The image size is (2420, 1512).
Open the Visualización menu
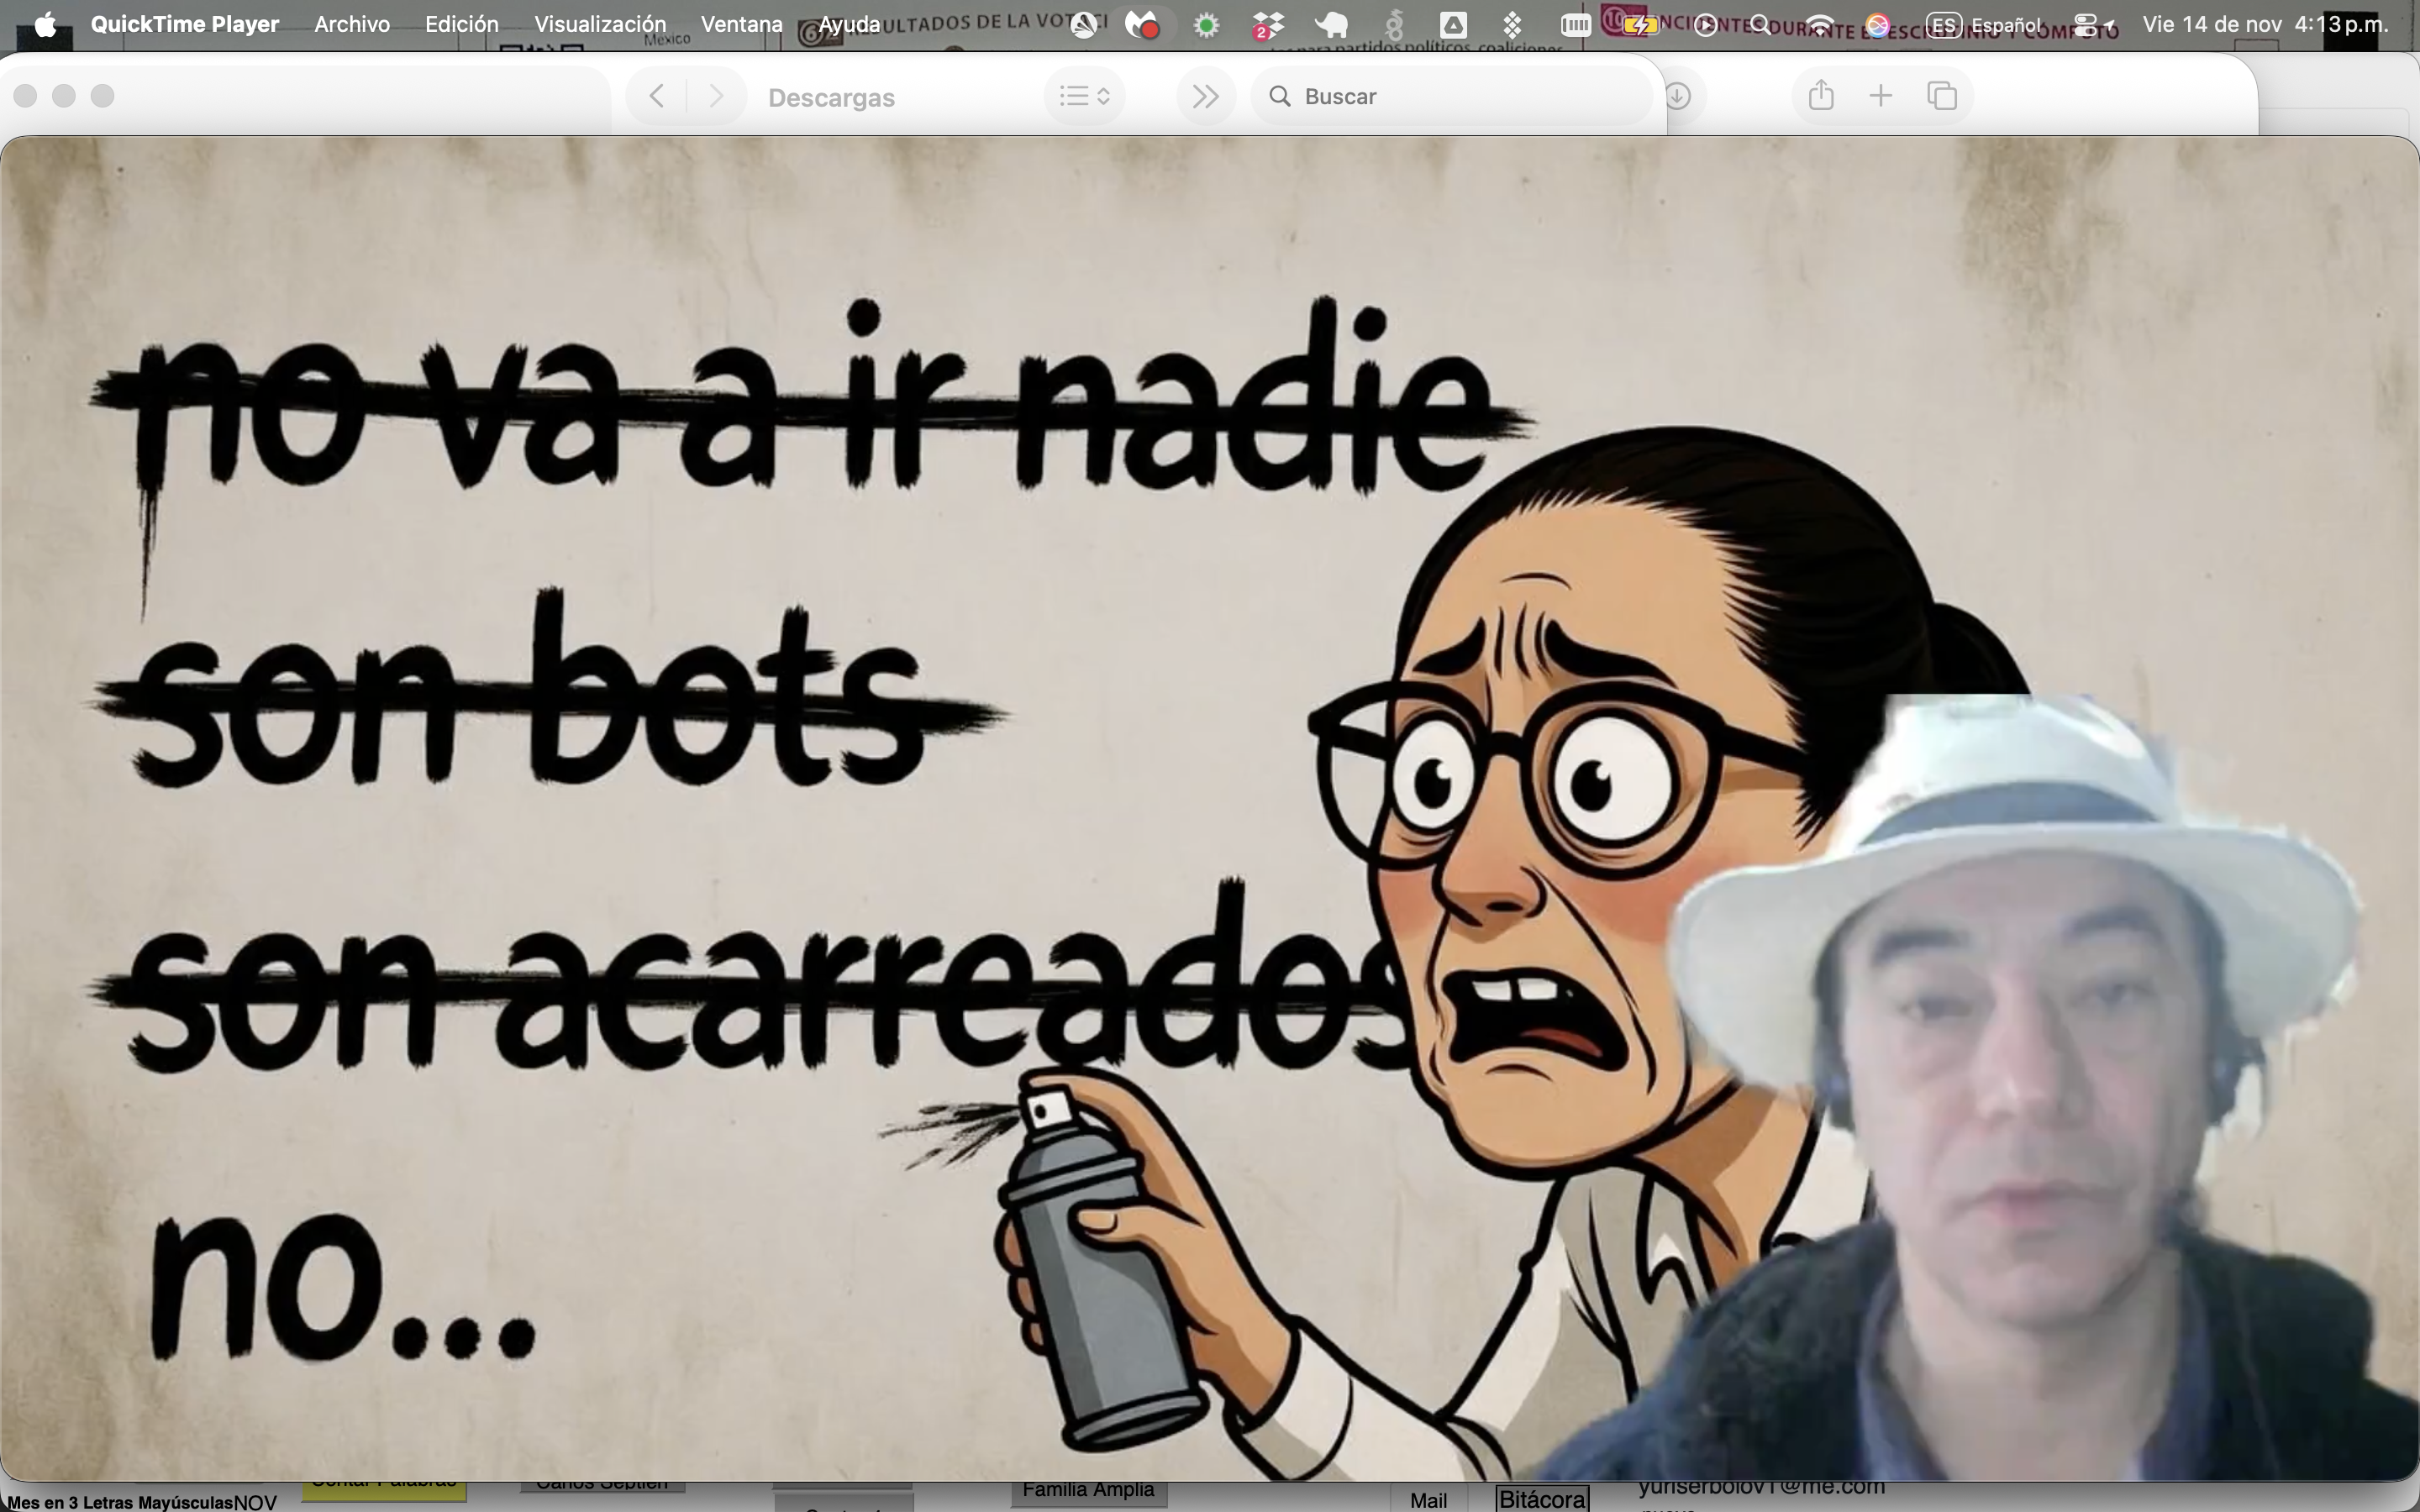click(600, 24)
